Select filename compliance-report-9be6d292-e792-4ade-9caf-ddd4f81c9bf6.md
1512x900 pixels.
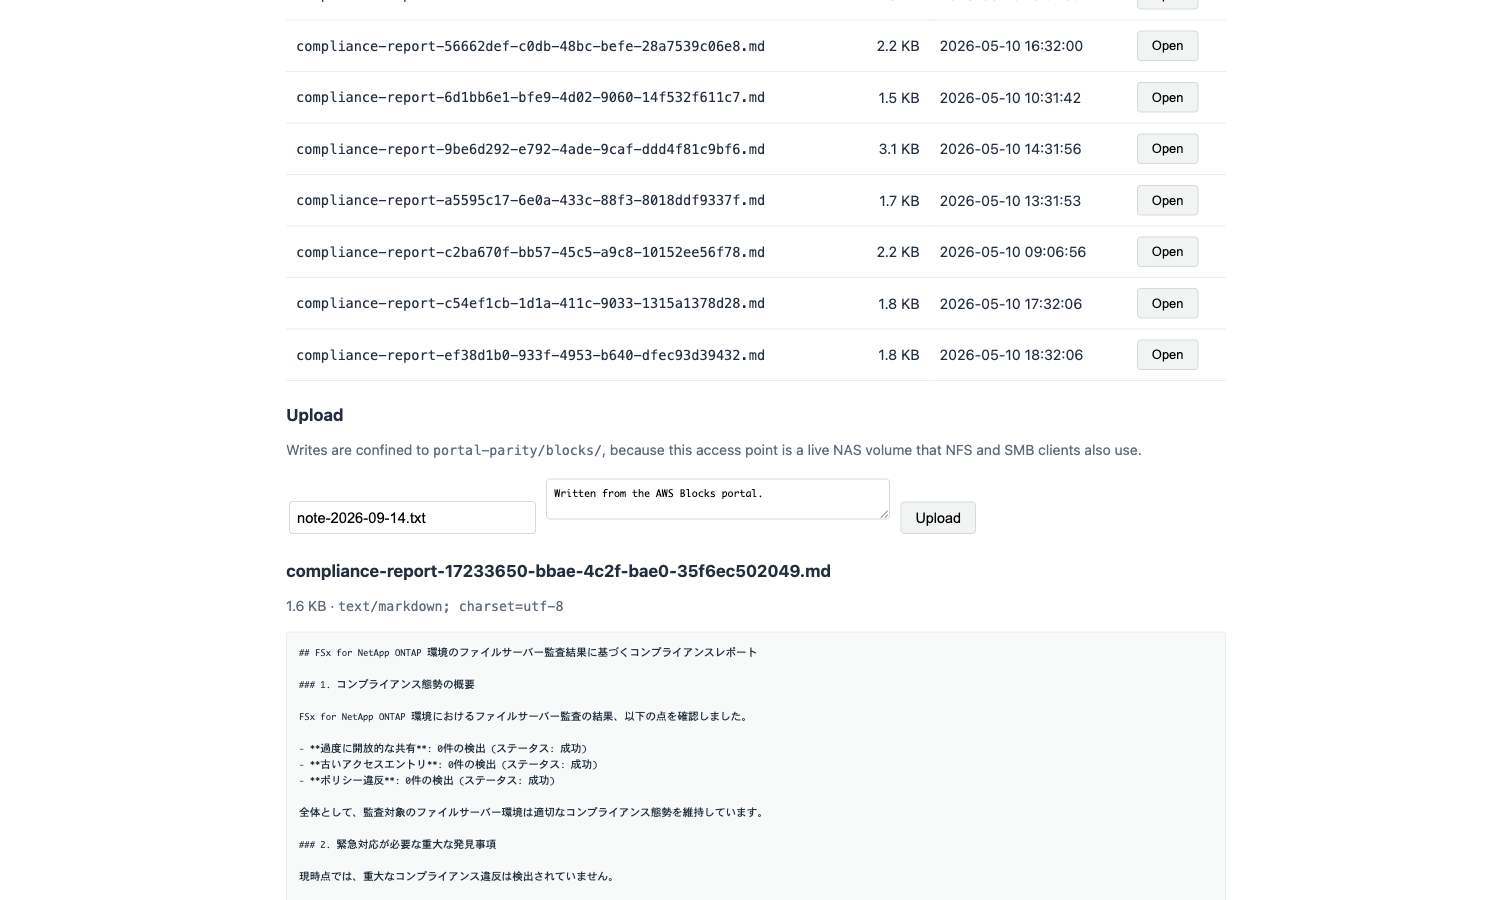[530, 149]
